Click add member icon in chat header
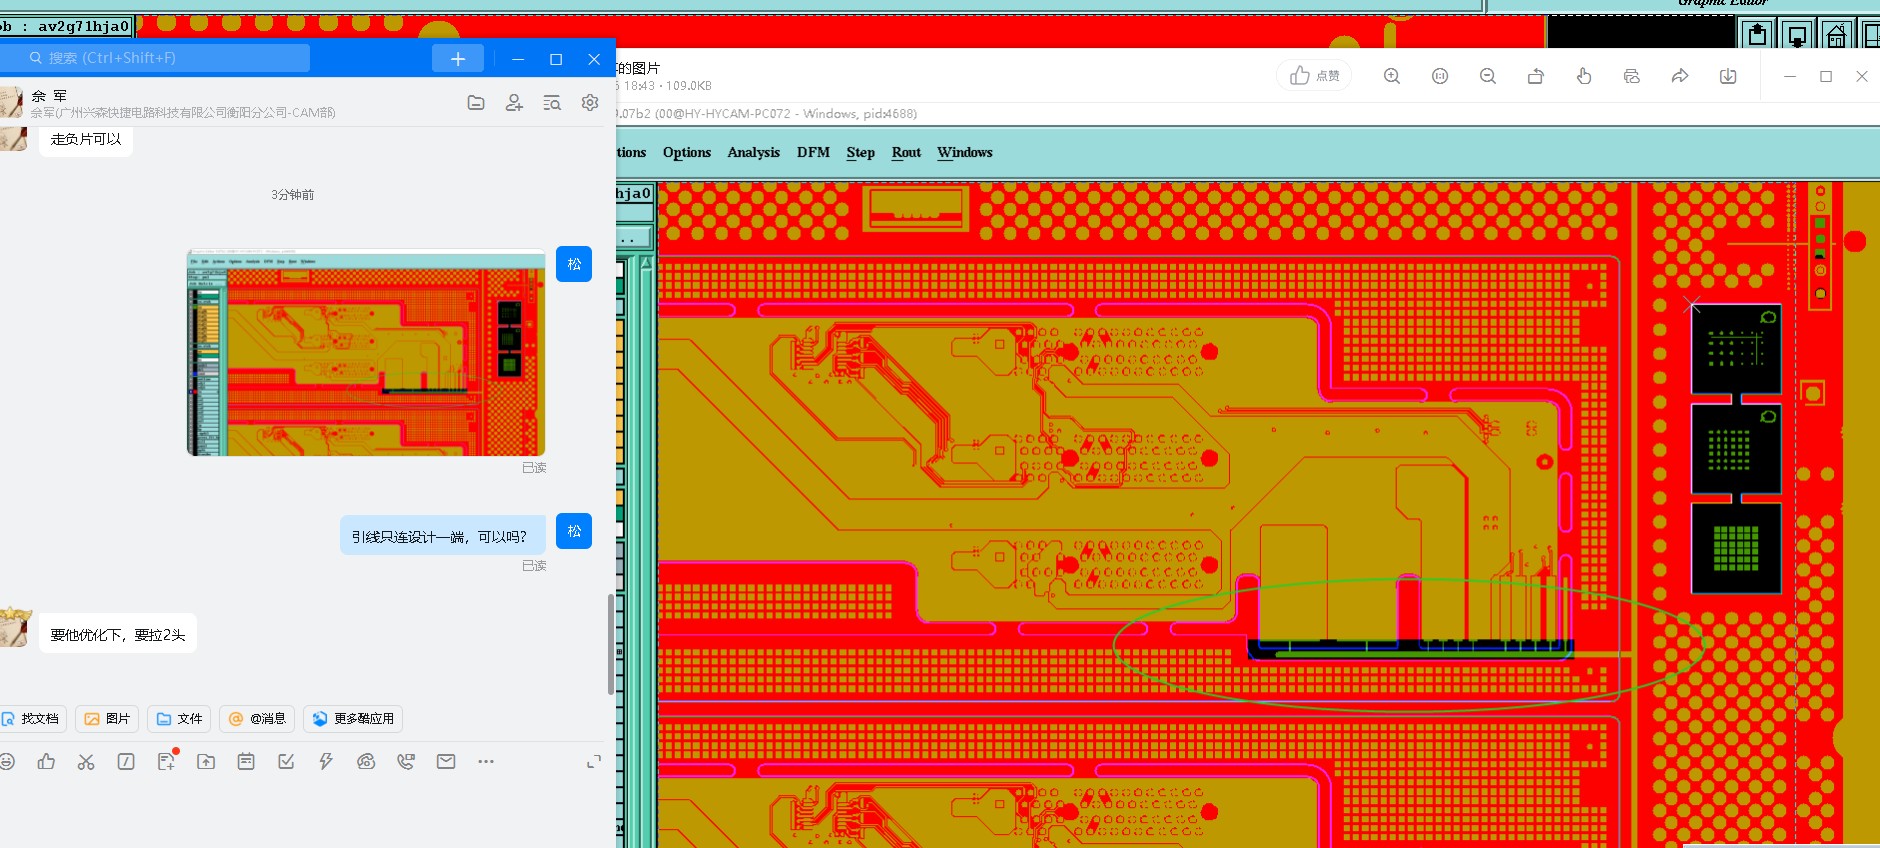This screenshot has width=1880, height=848. pos(514,103)
